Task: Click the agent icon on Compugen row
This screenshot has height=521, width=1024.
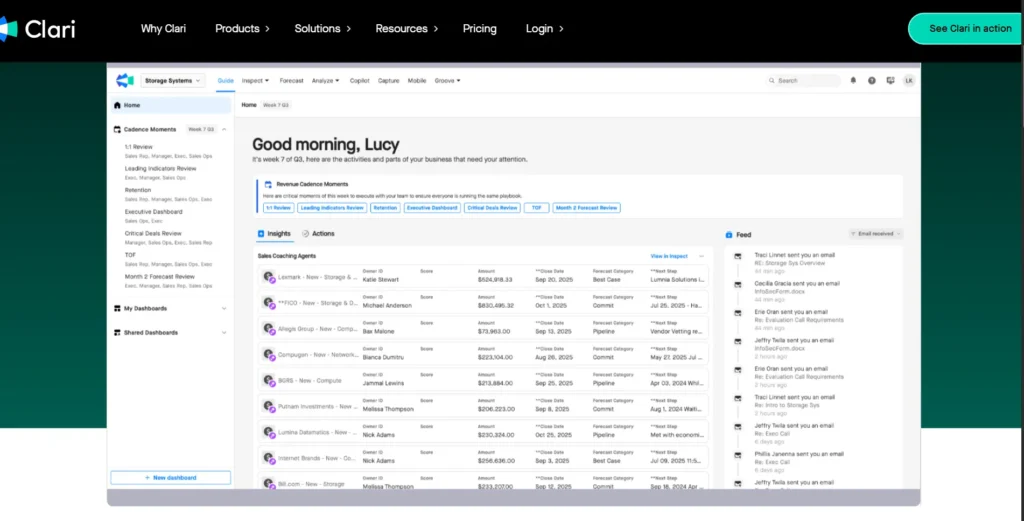Action: (268, 355)
